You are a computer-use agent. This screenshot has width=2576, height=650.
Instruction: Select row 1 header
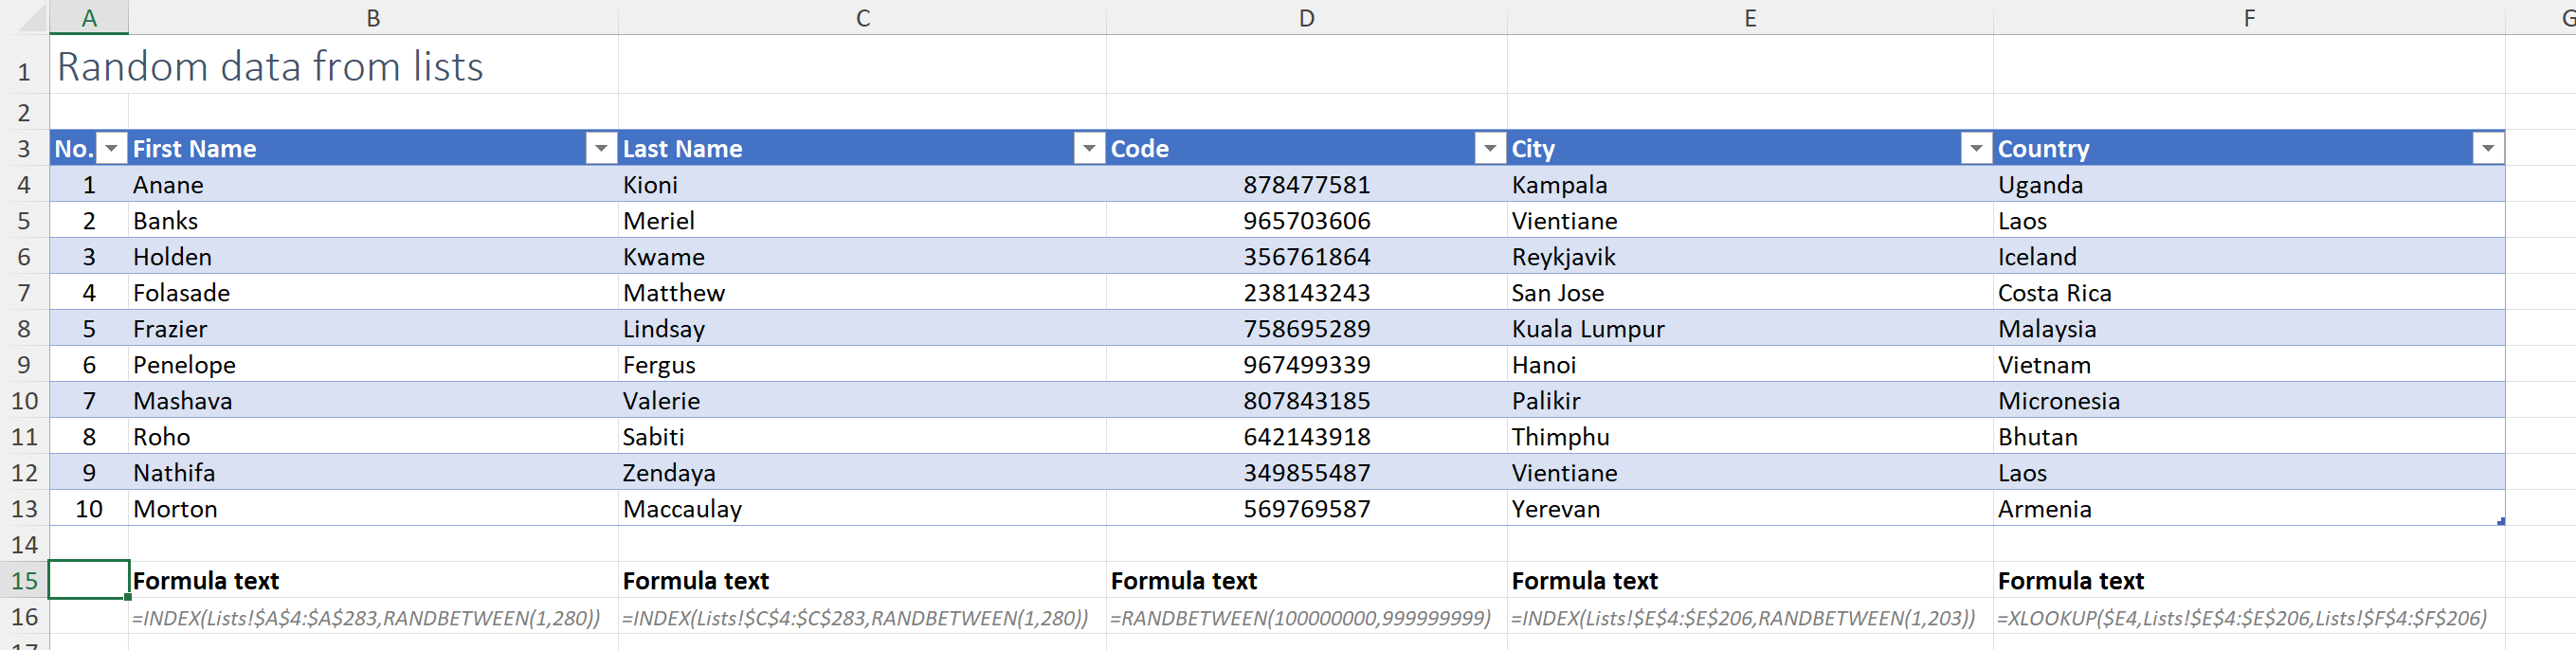click(24, 66)
